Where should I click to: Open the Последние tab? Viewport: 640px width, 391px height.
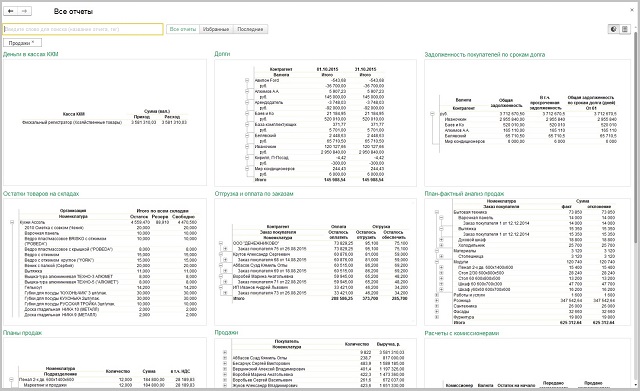[x=250, y=29]
